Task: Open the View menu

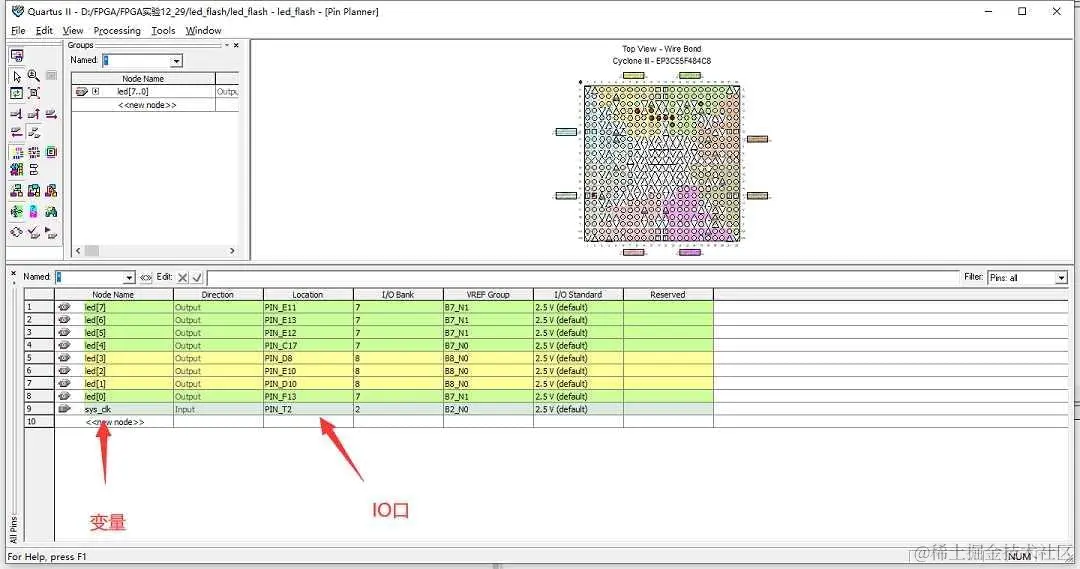Action: [x=73, y=30]
